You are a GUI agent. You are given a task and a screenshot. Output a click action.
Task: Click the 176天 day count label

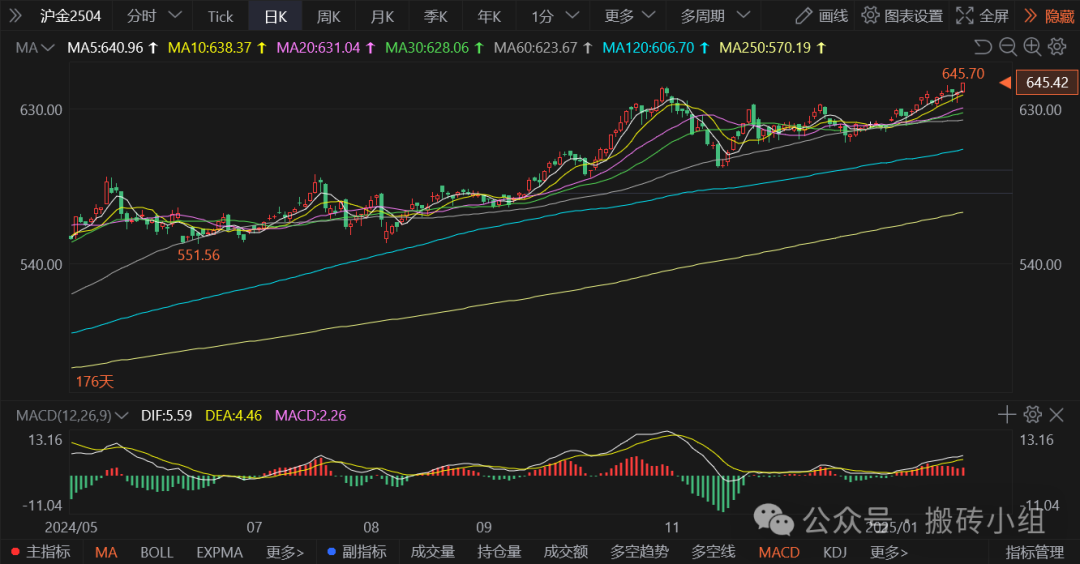pyautogui.click(x=94, y=382)
